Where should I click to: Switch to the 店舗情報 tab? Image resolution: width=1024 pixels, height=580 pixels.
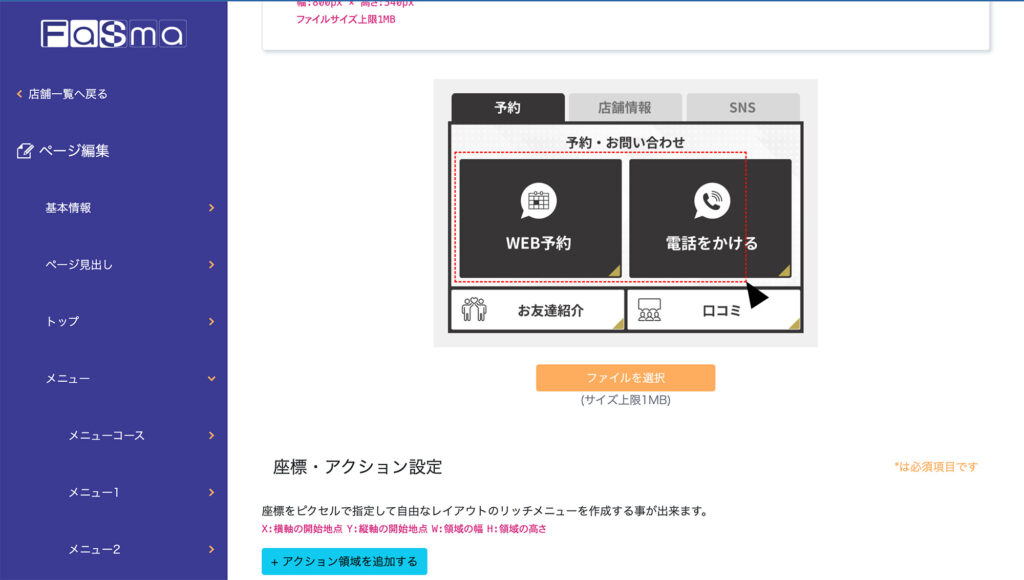pos(625,108)
